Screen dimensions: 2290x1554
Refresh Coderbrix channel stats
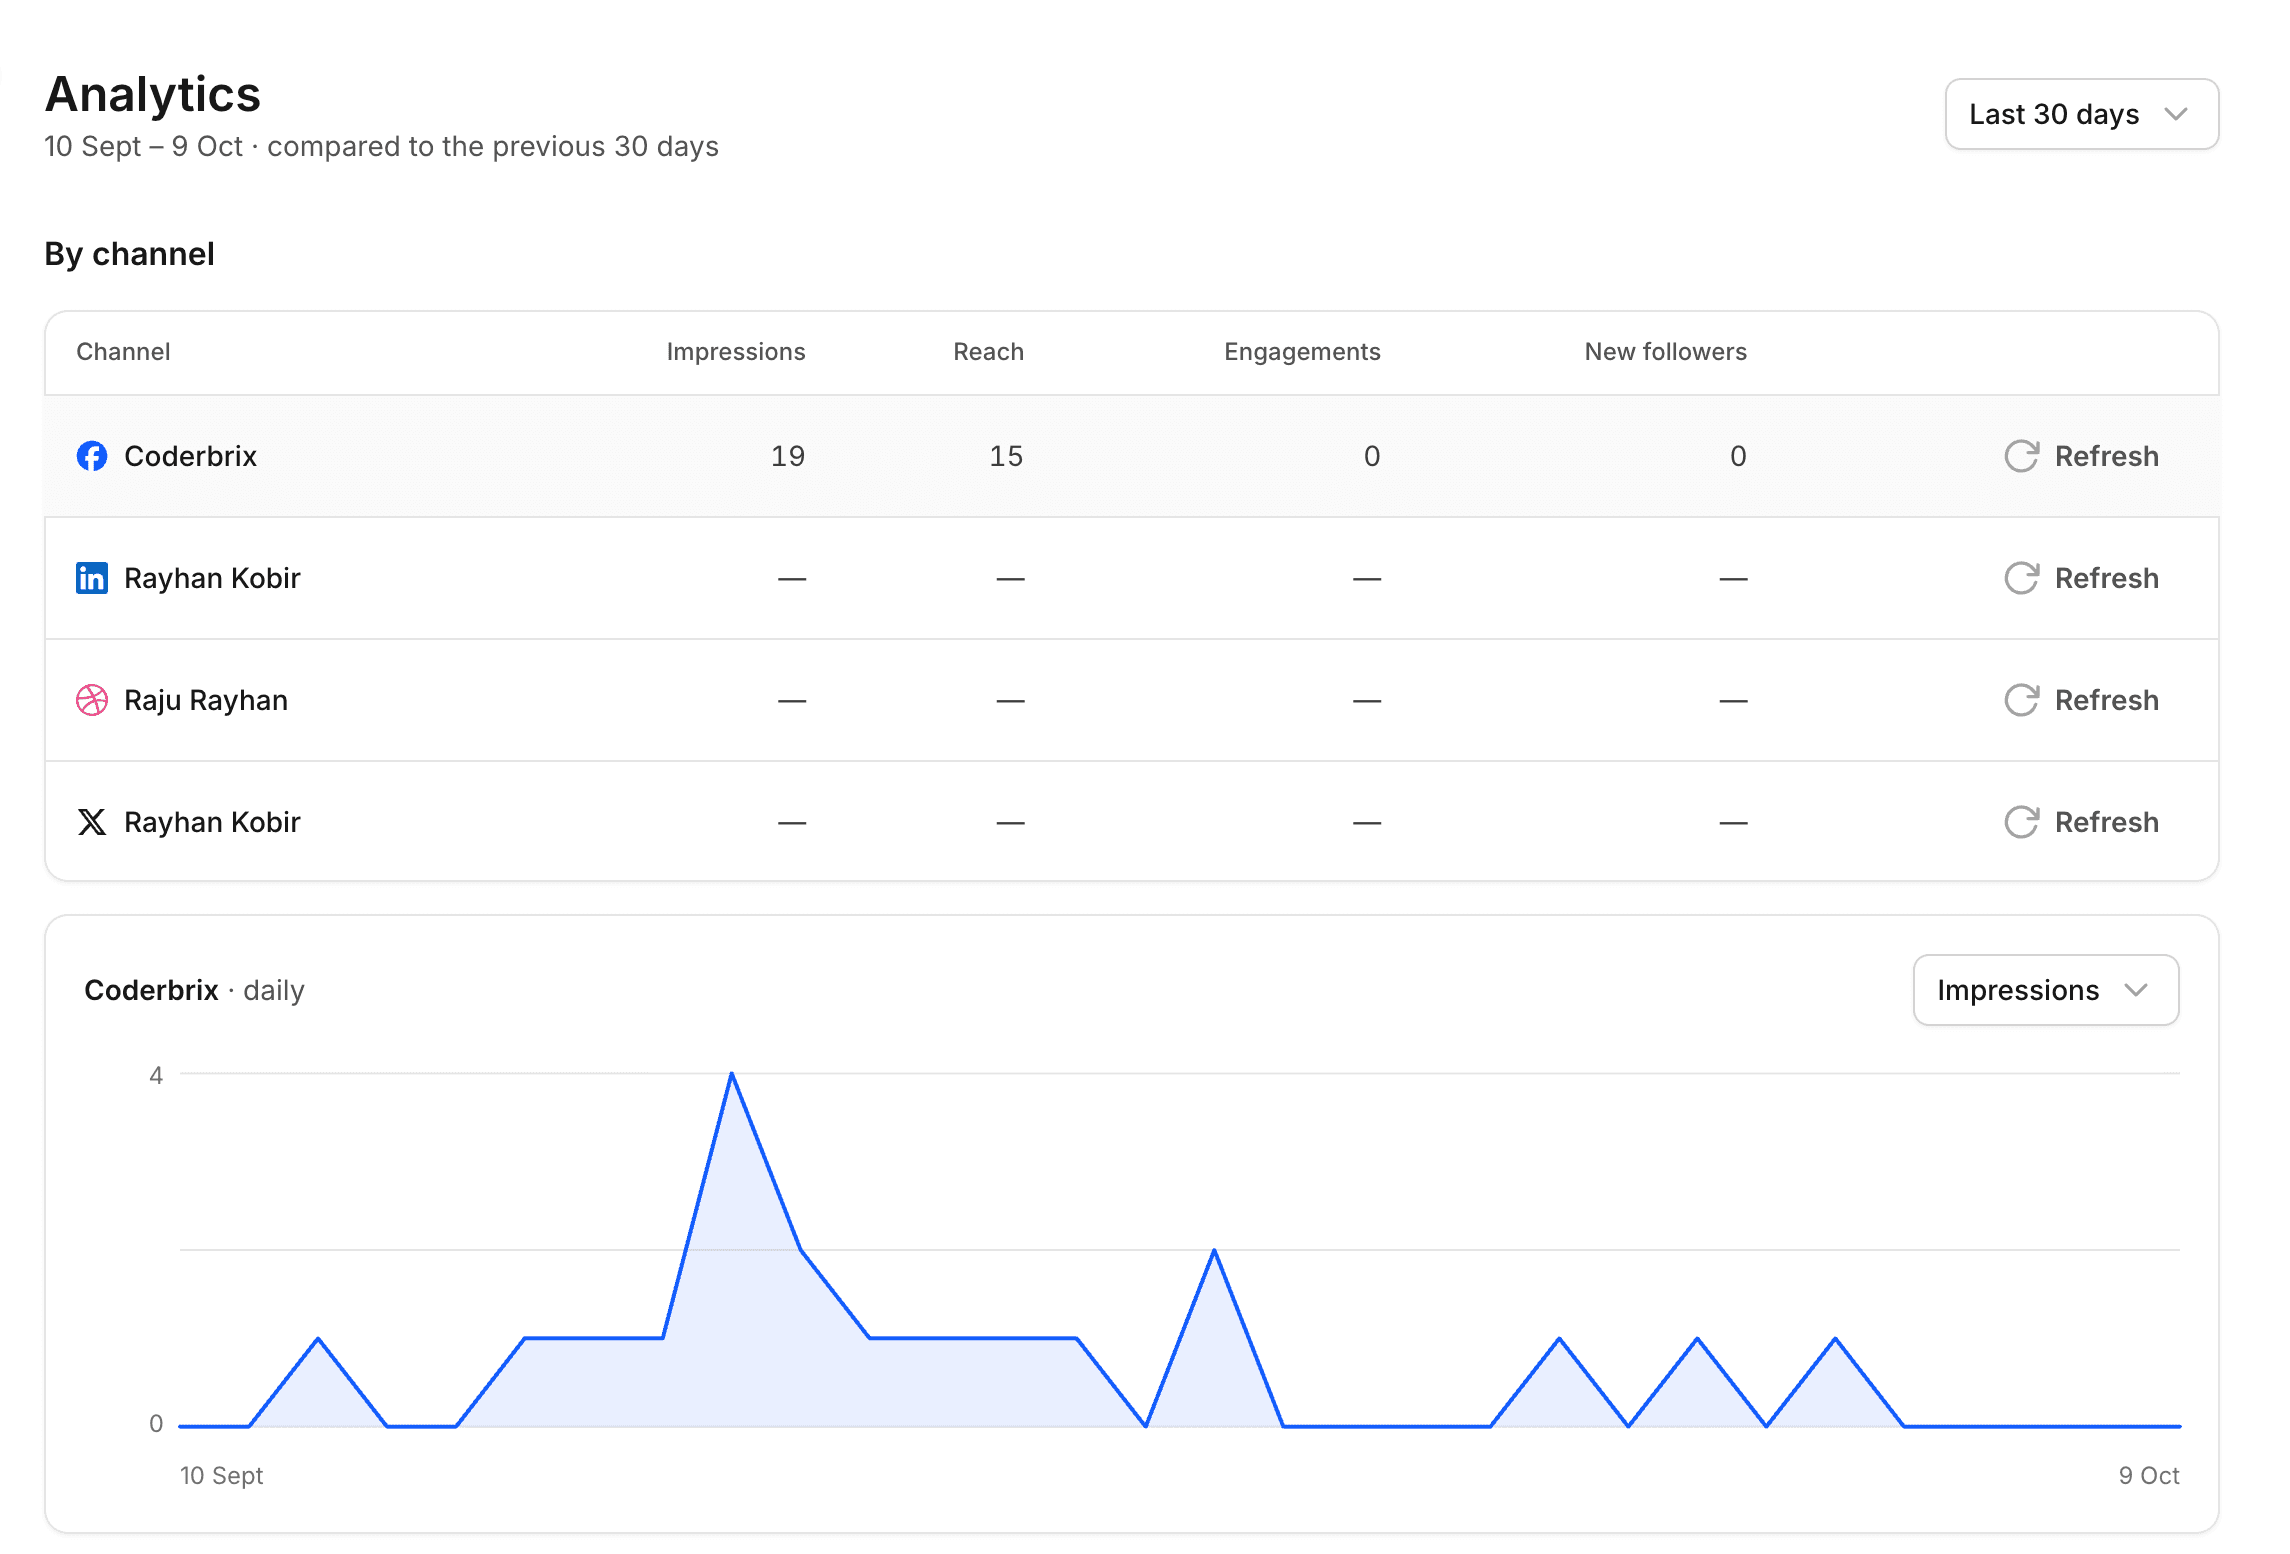tap(2082, 456)
